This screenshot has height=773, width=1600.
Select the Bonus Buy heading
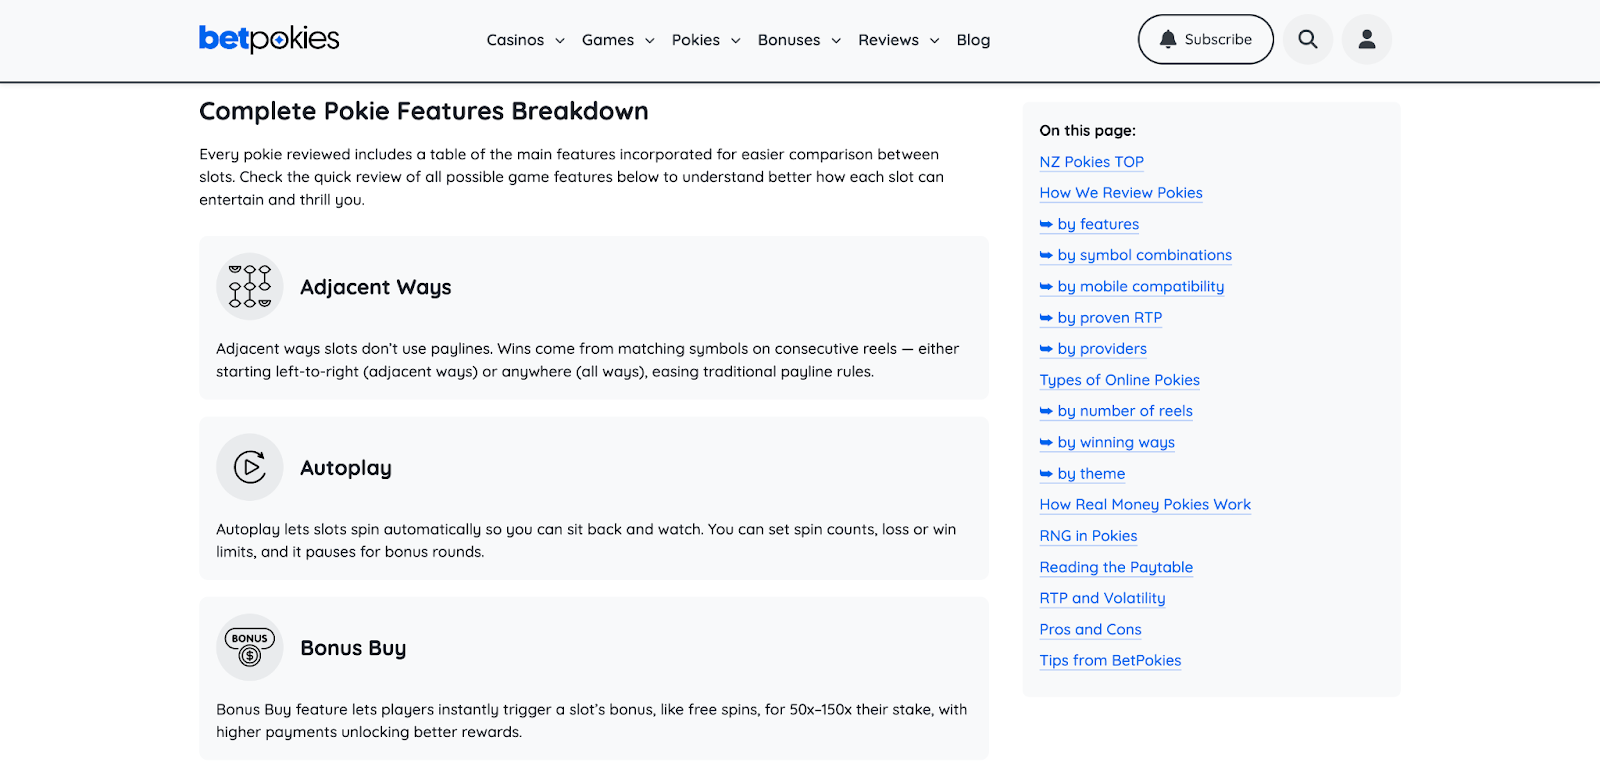pyautogui.click(x=353, y=648)
